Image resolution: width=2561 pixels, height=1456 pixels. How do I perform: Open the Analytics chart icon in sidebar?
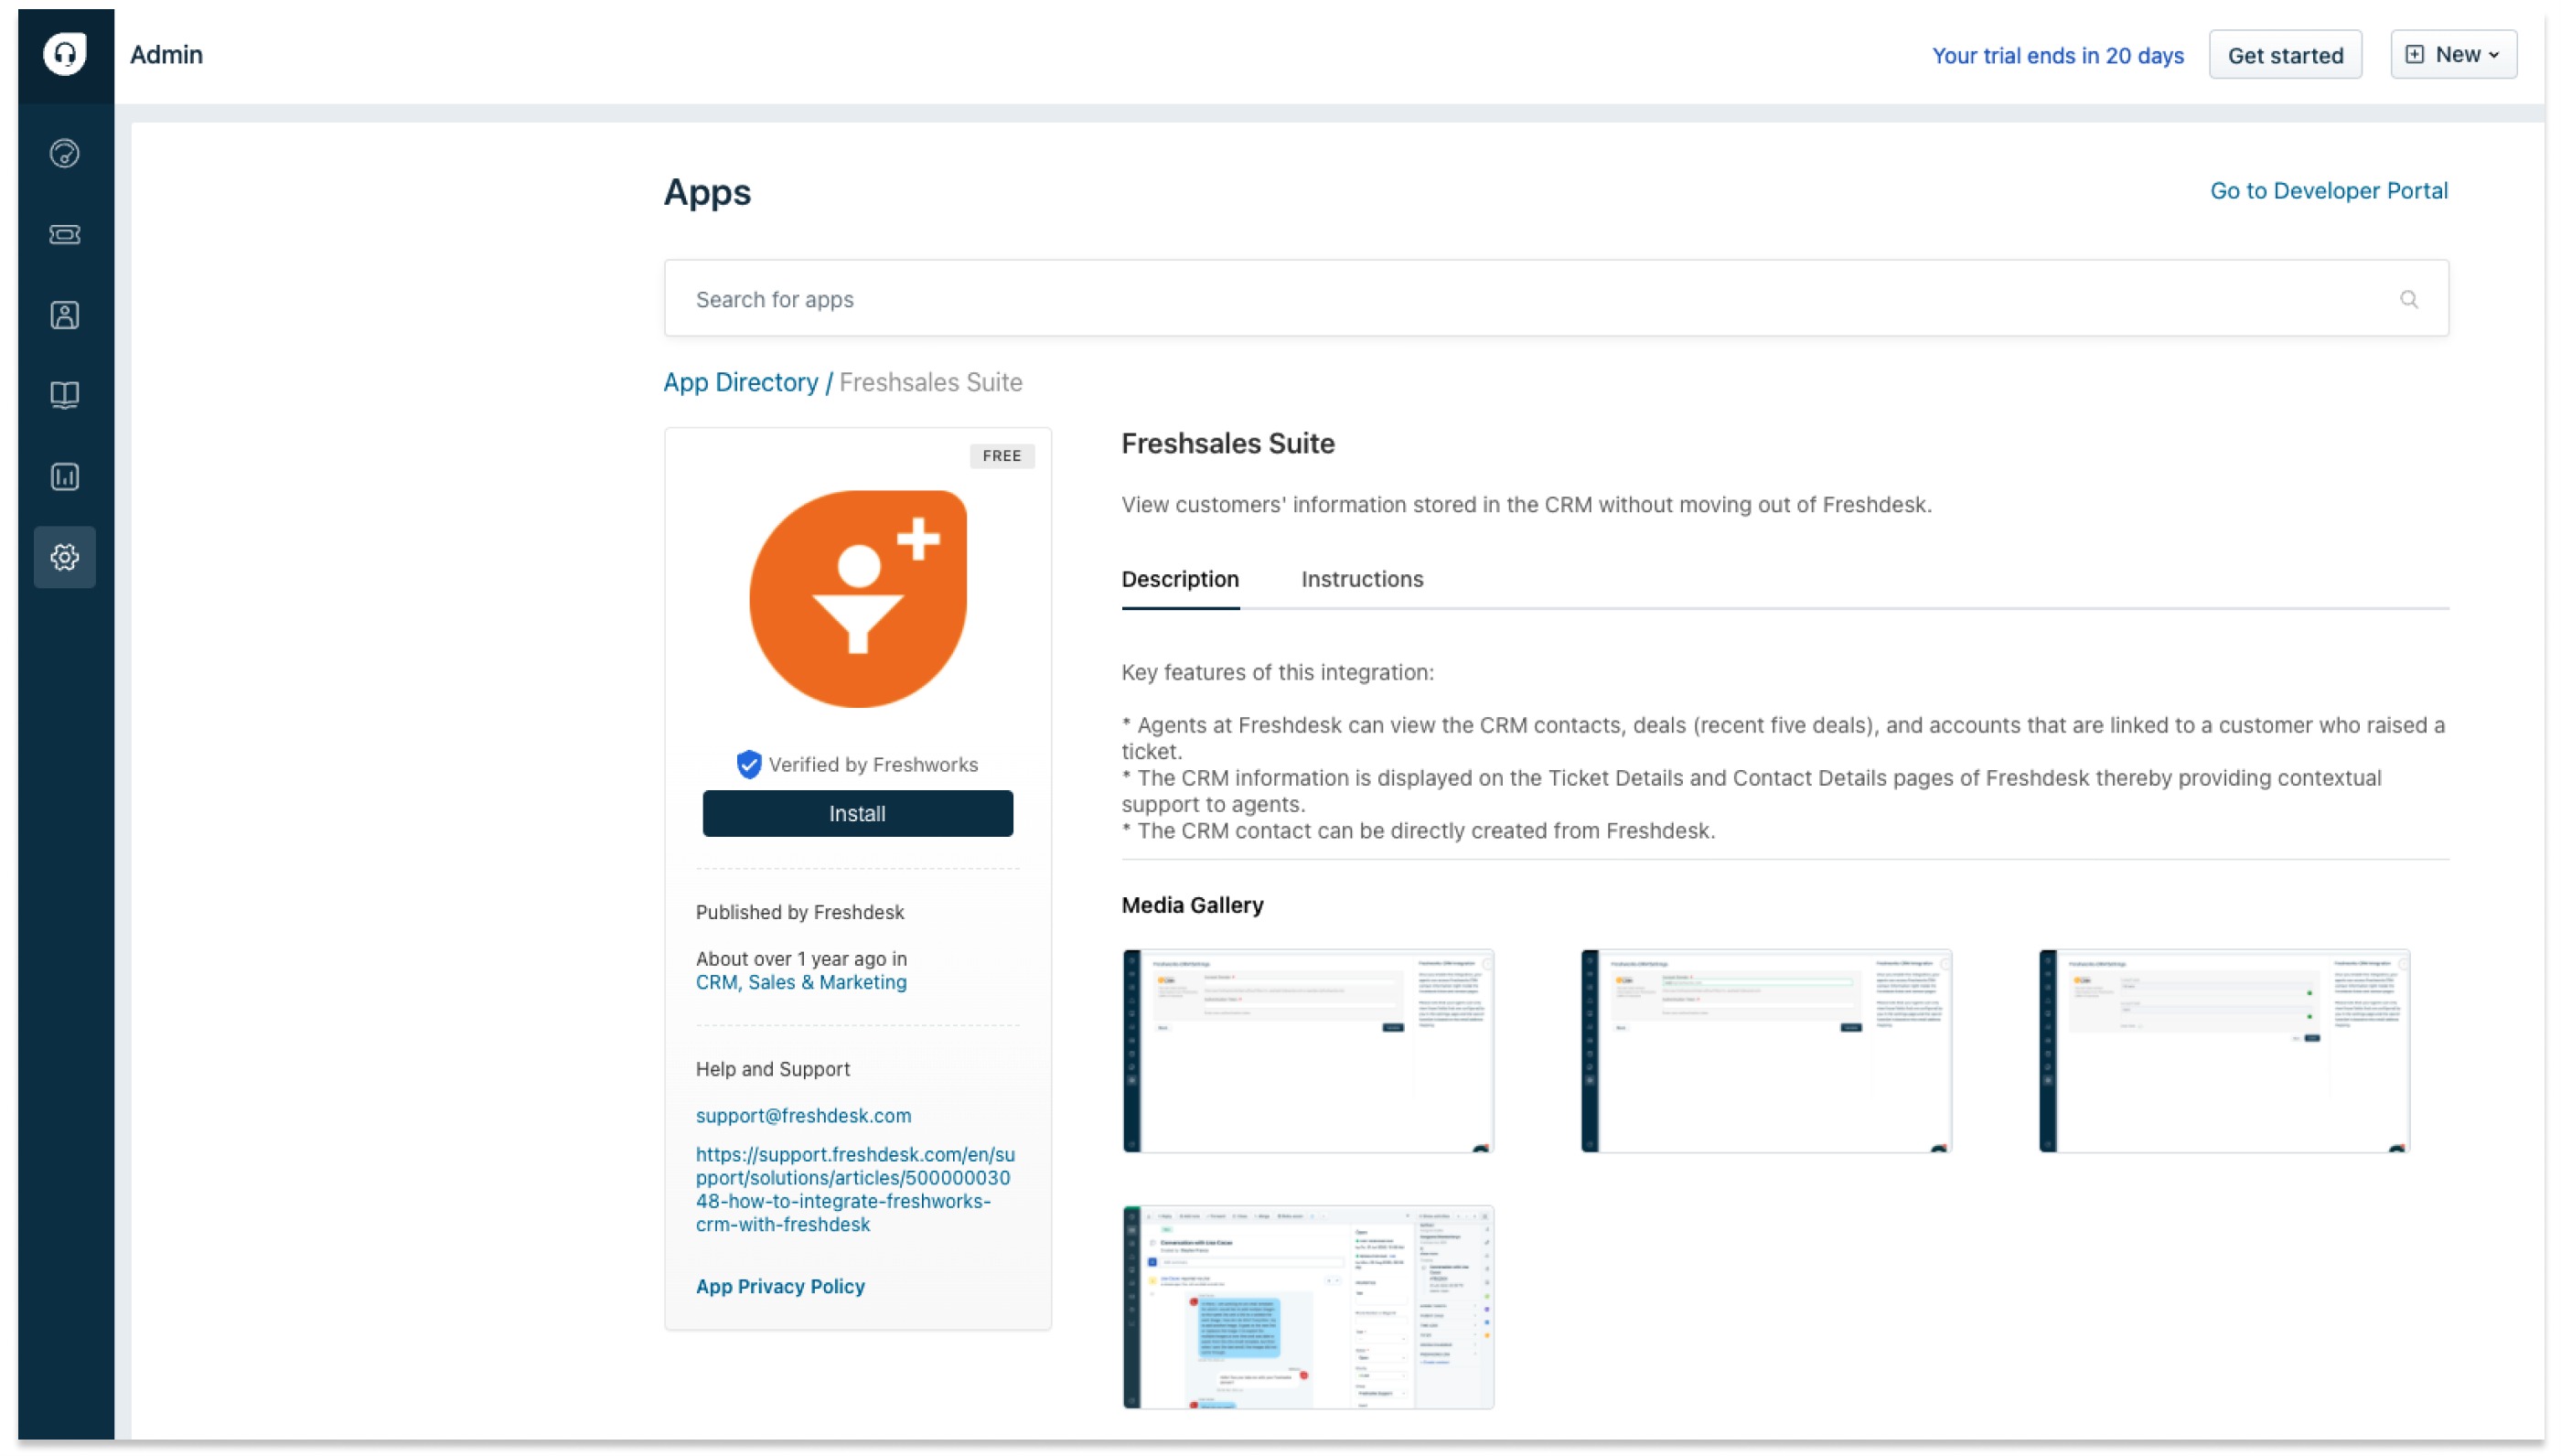[x=65, y=476]
